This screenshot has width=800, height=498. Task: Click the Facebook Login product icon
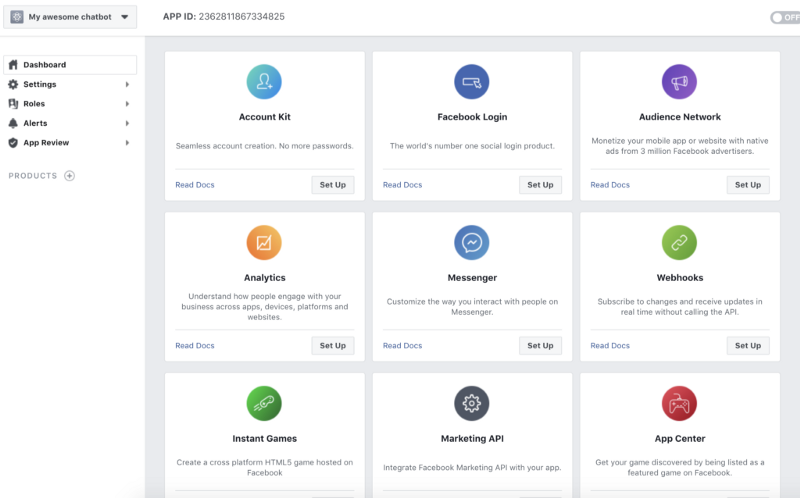pos(472,81)
